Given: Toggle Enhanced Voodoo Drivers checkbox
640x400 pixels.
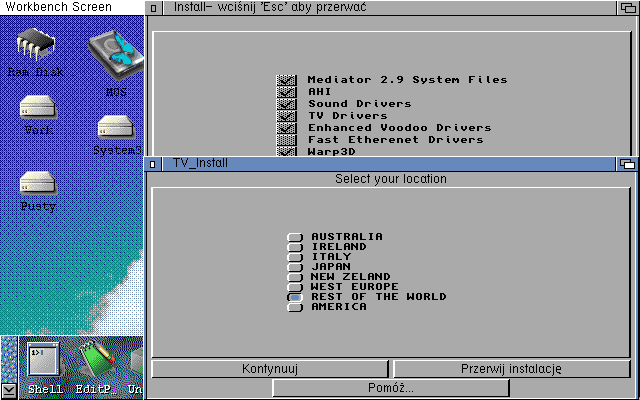Looking at the screenshot, I should coord(286,128).
